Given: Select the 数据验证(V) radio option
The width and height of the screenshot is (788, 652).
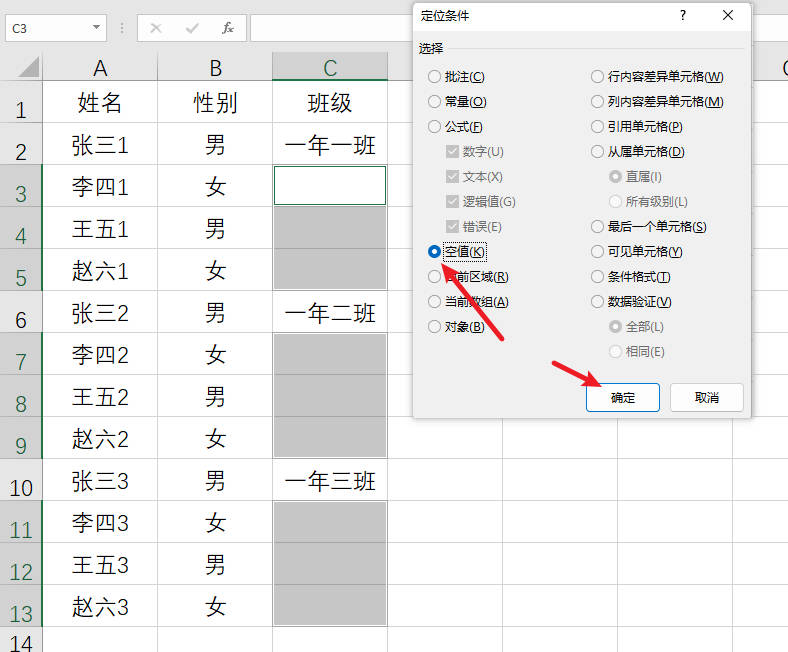Looking at the screenshot, I should 598,302.
